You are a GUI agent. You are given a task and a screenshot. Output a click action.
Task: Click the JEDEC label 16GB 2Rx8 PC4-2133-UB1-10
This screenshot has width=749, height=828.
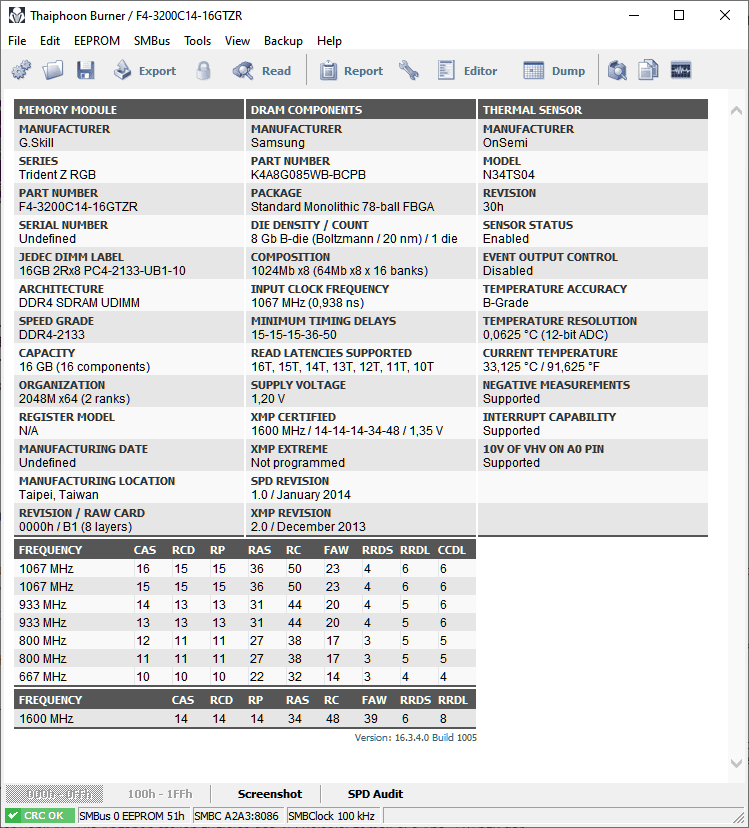point(102,271)
